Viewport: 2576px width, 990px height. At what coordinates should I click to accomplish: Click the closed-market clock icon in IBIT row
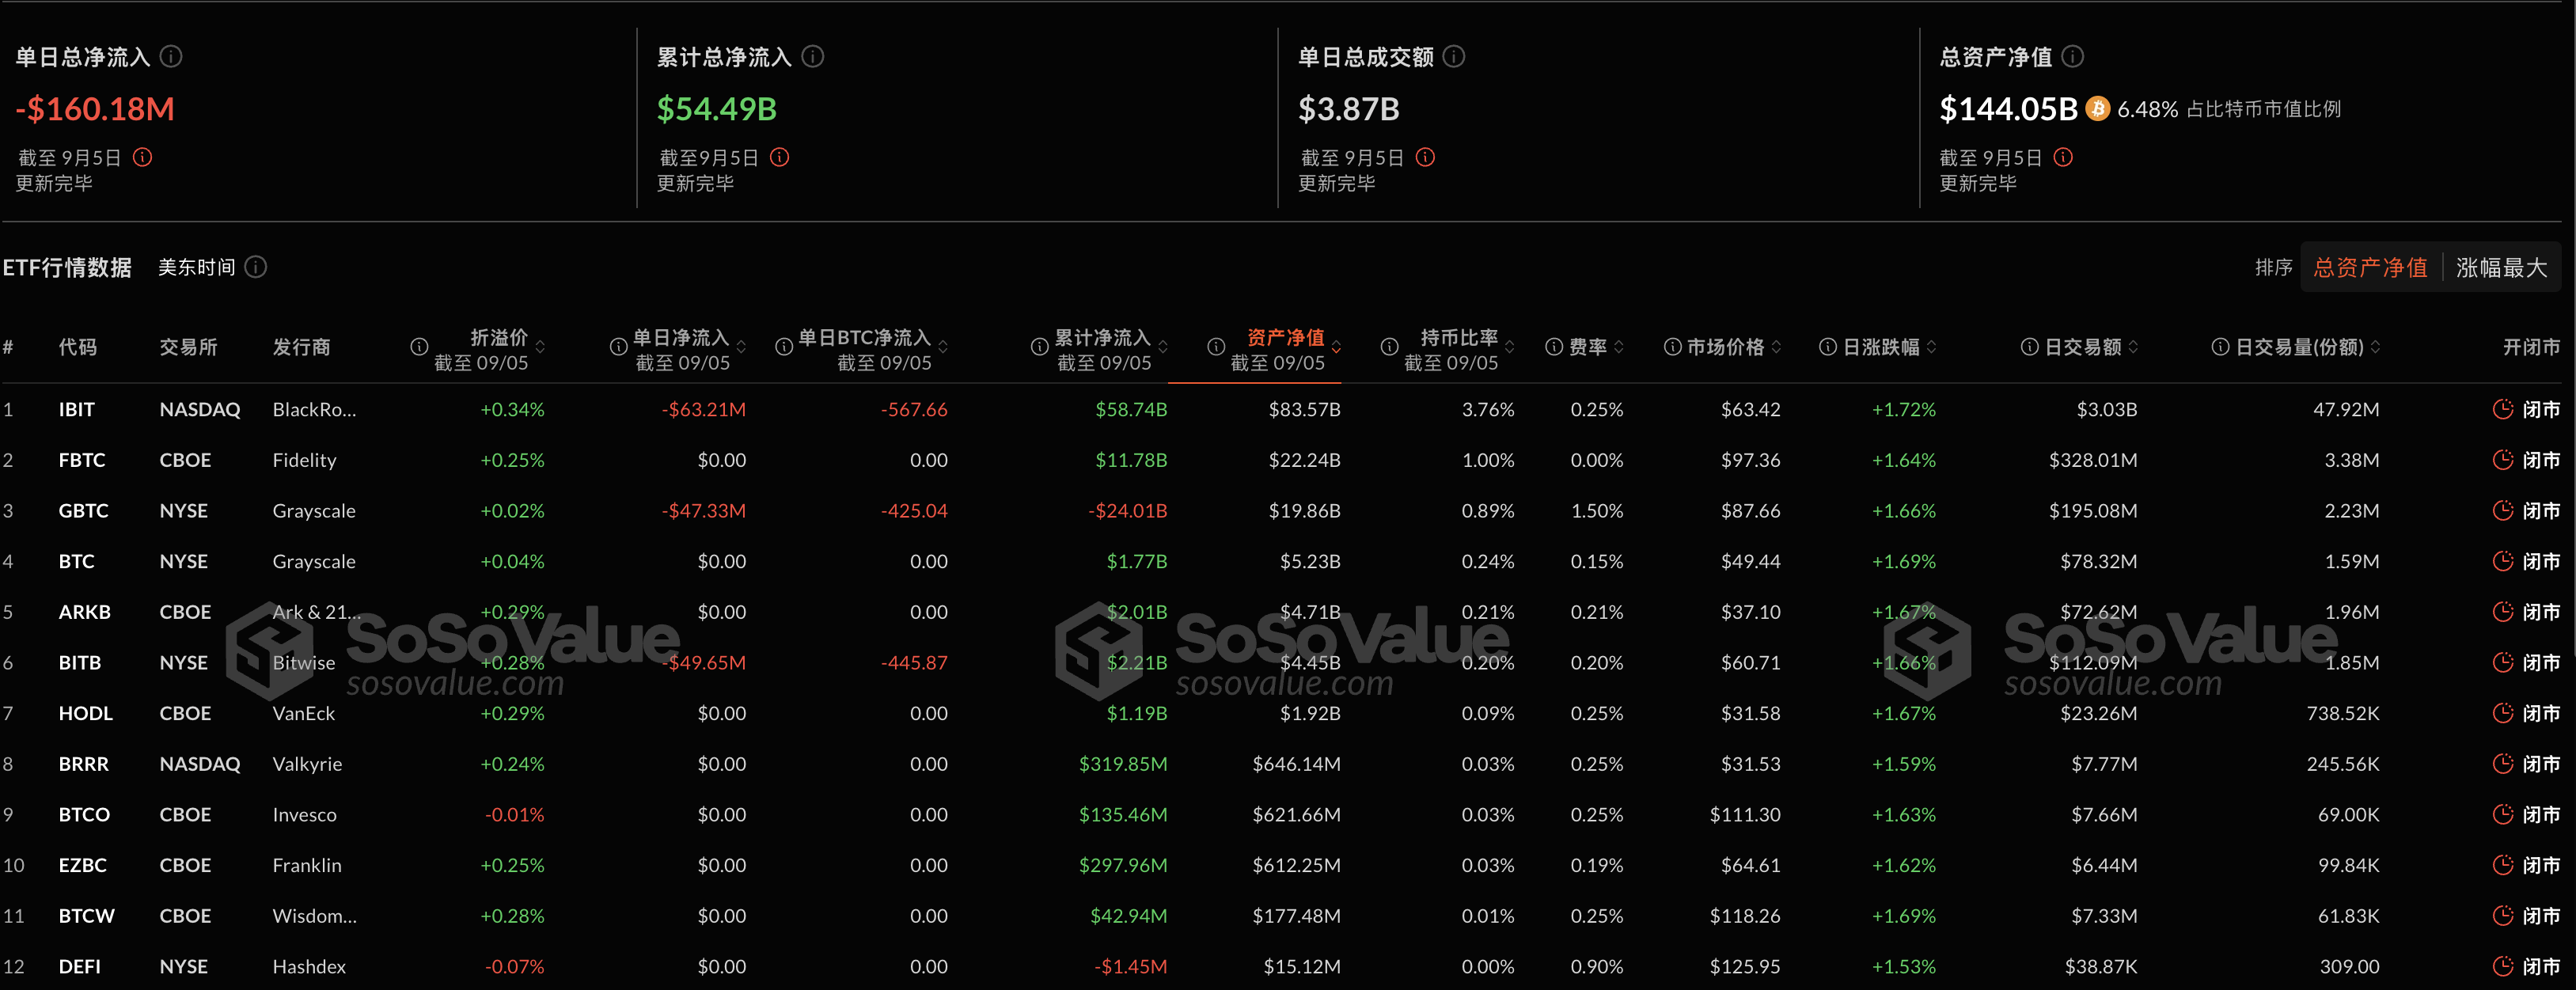pos(2504,409)
